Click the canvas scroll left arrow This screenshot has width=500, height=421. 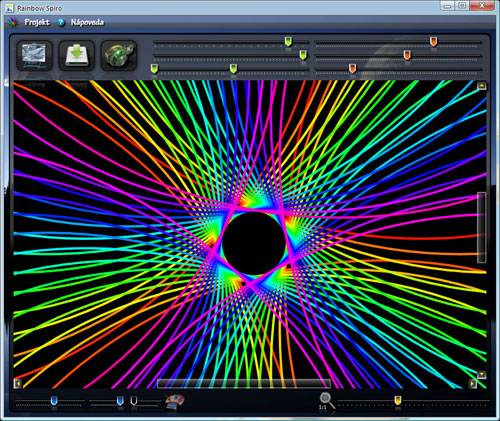tap(18, 384)
